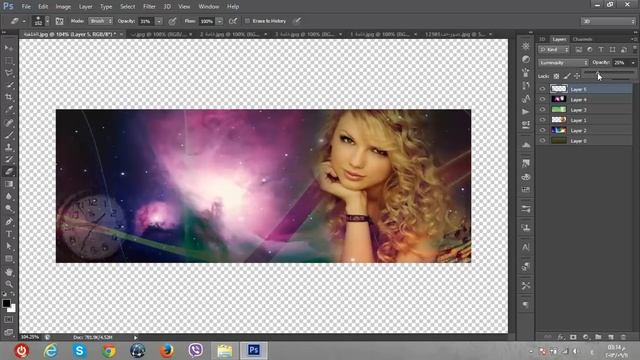Screen dimensions: 640x360
Task: Click the foreground color swatch
Action: [6, 303]
